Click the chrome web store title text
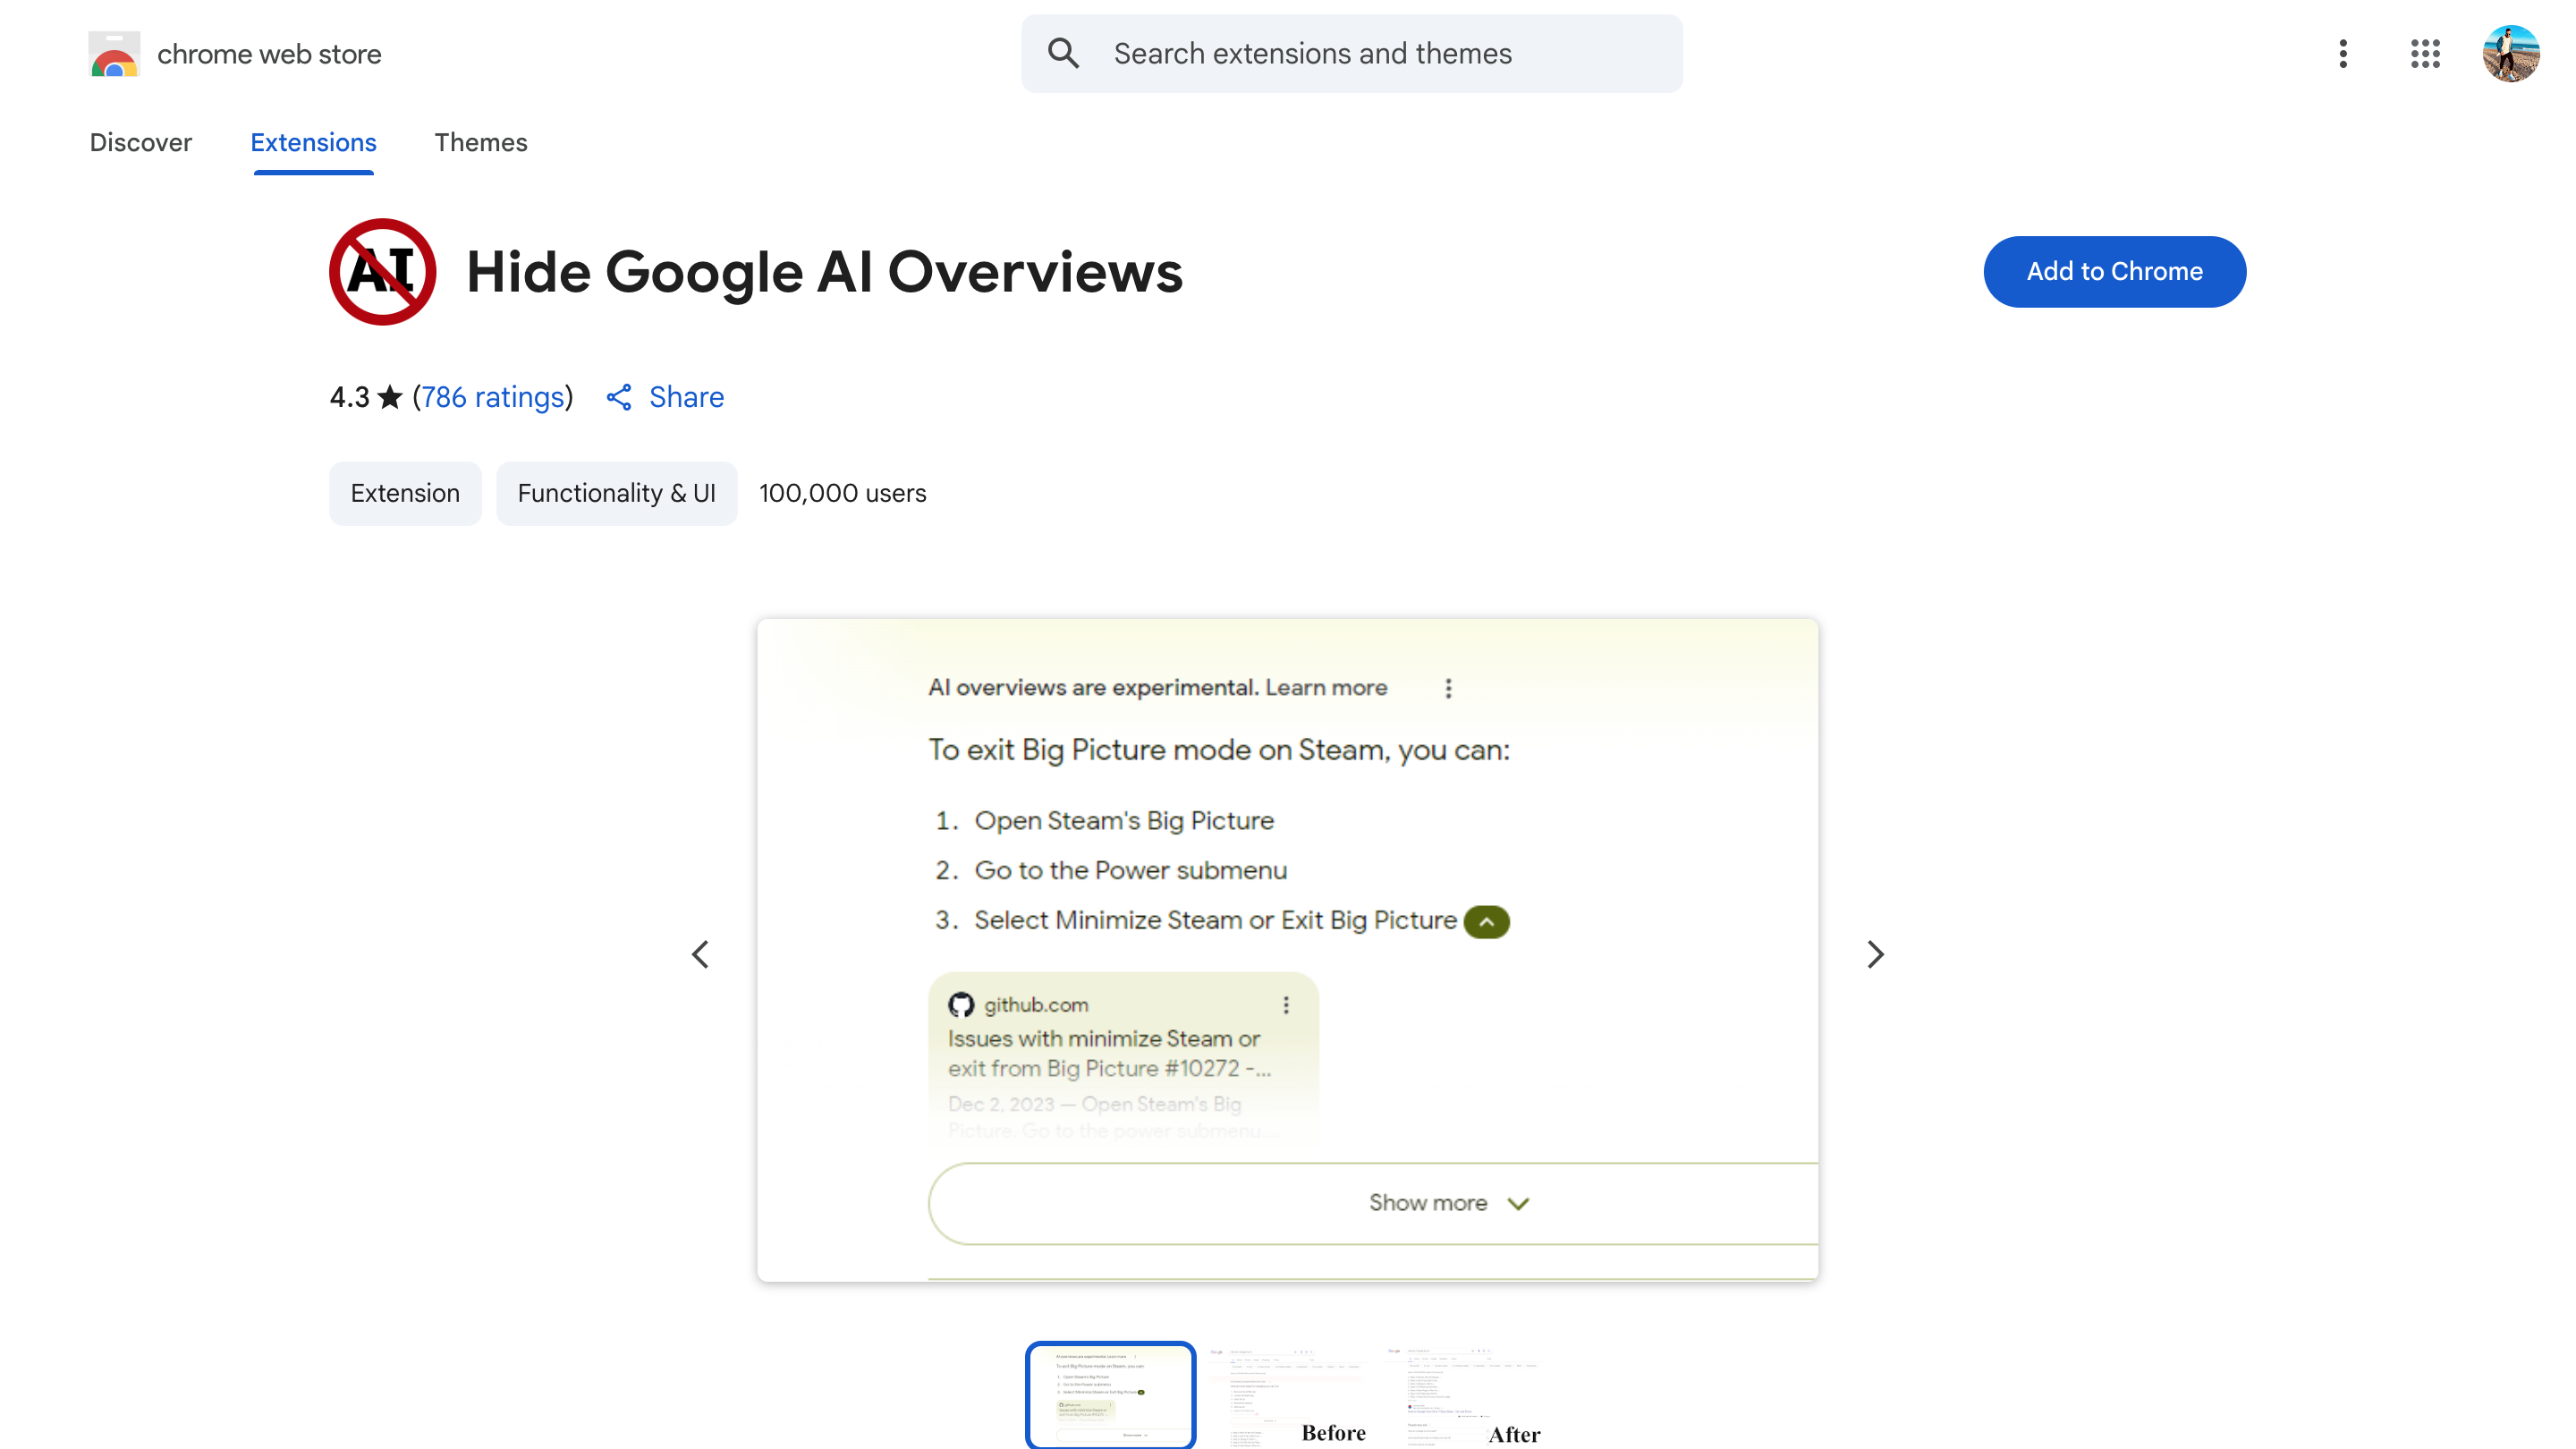The image size is (2576, 1449). point(269,54)
